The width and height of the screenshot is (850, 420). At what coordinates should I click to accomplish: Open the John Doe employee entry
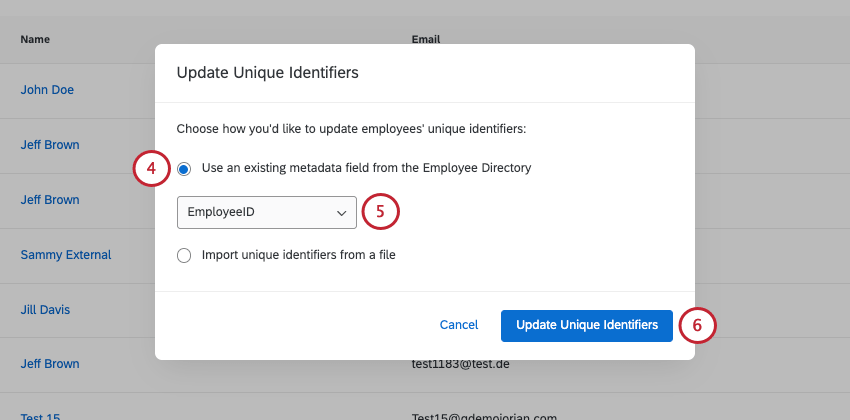tap(47, 90)
